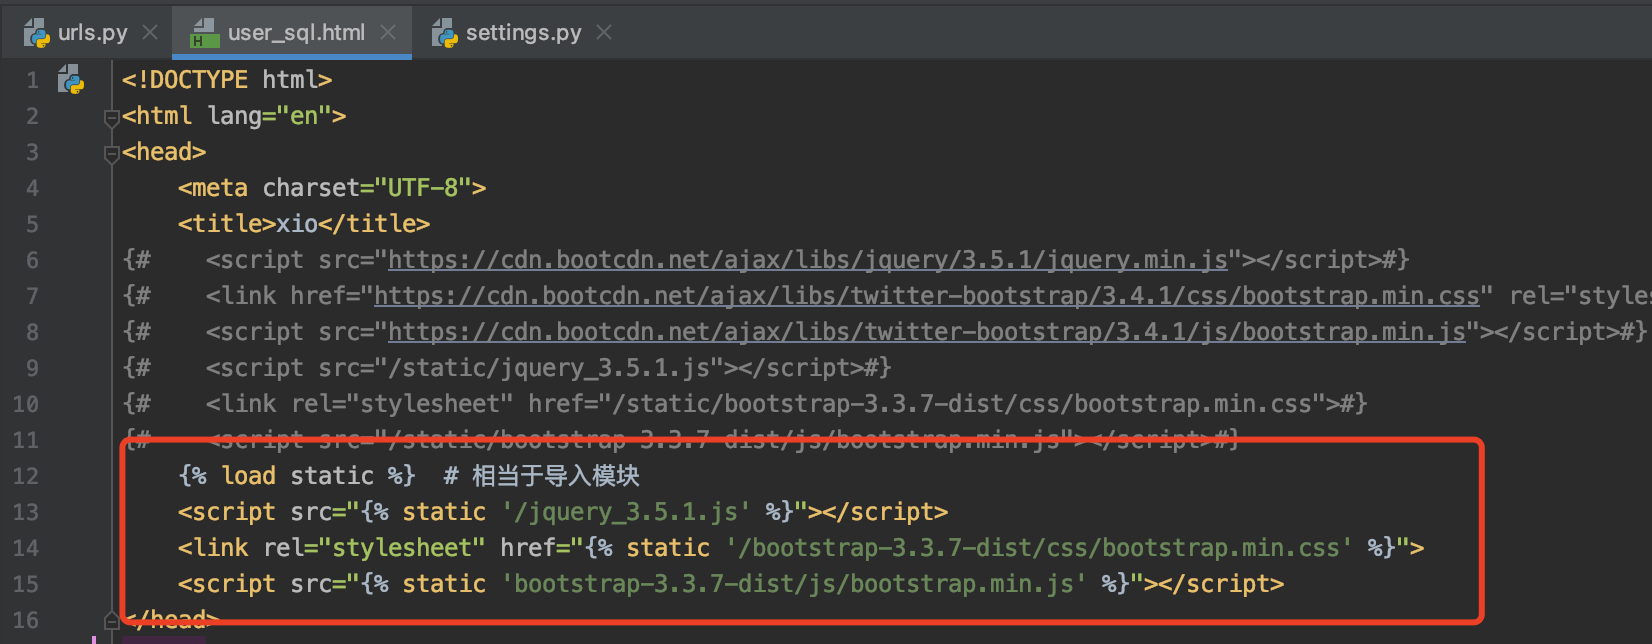The width and height of the screenshot is (1652, 644).
Task: Collapse the html tag fold on line 2
Action: (x=111, y=118)
